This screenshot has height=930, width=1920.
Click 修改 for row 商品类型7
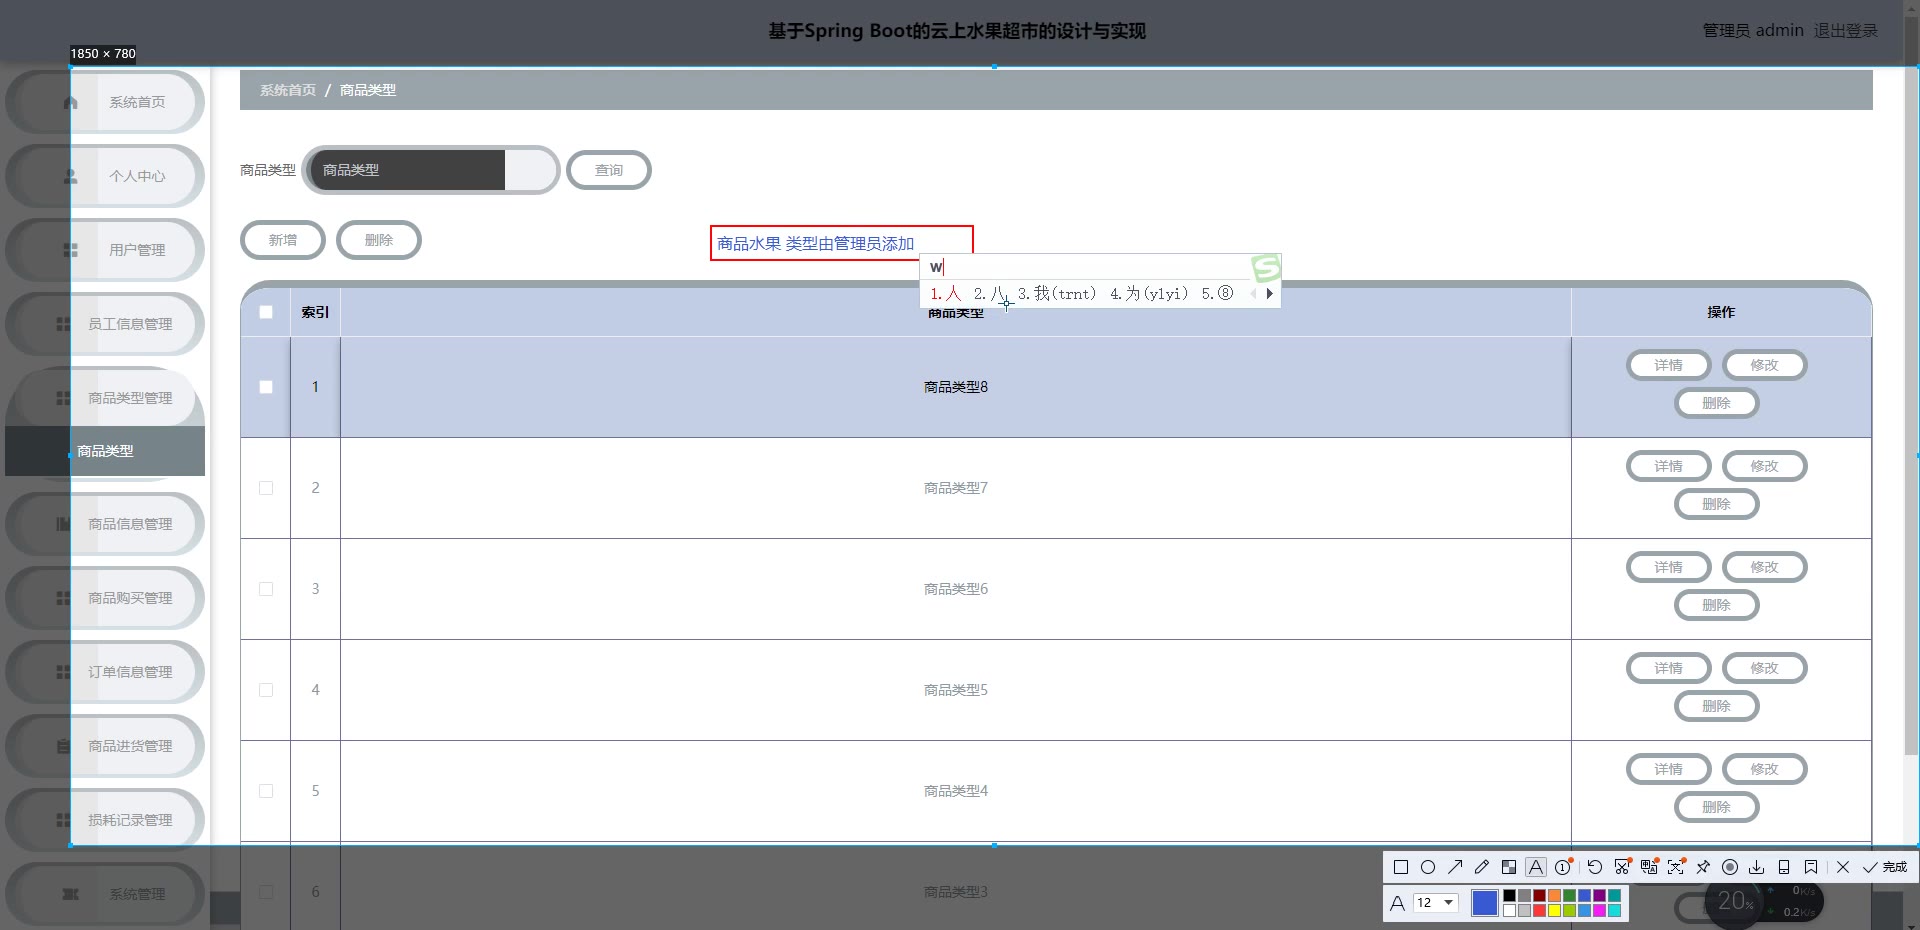click(x=1764, y=466)
